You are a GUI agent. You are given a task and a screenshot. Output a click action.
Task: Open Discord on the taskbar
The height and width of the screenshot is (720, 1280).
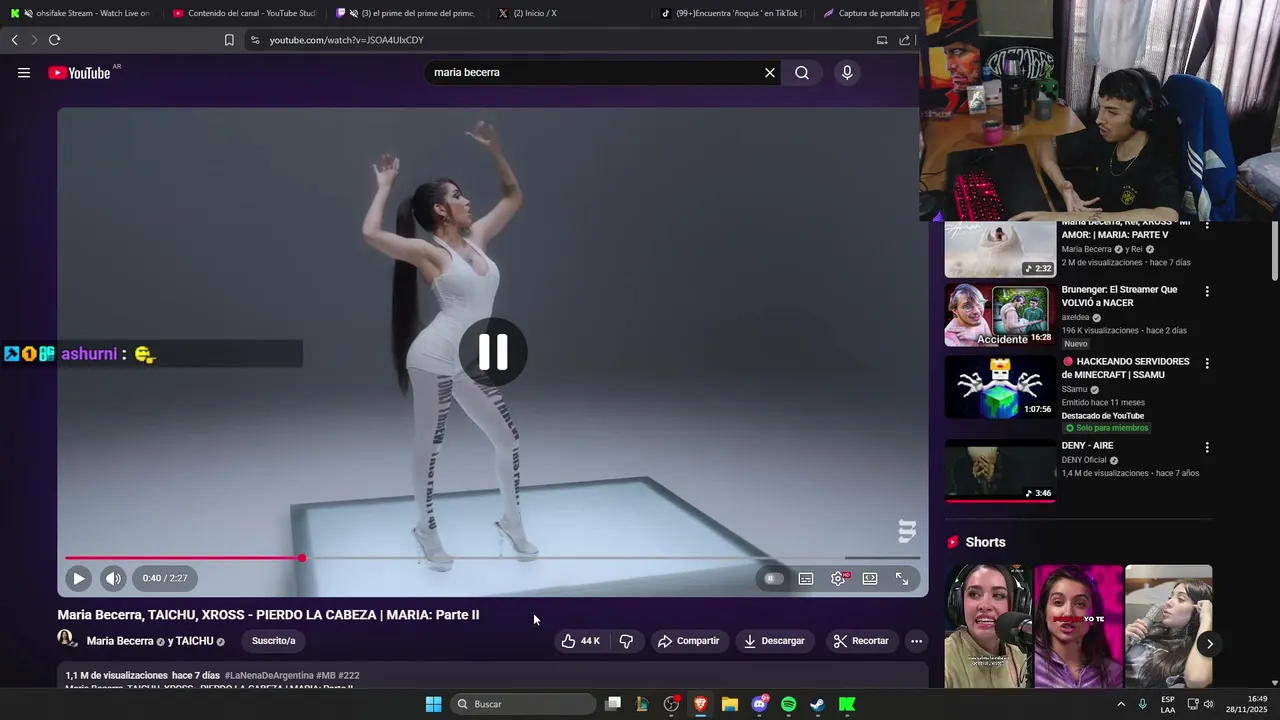click(760, 704)
